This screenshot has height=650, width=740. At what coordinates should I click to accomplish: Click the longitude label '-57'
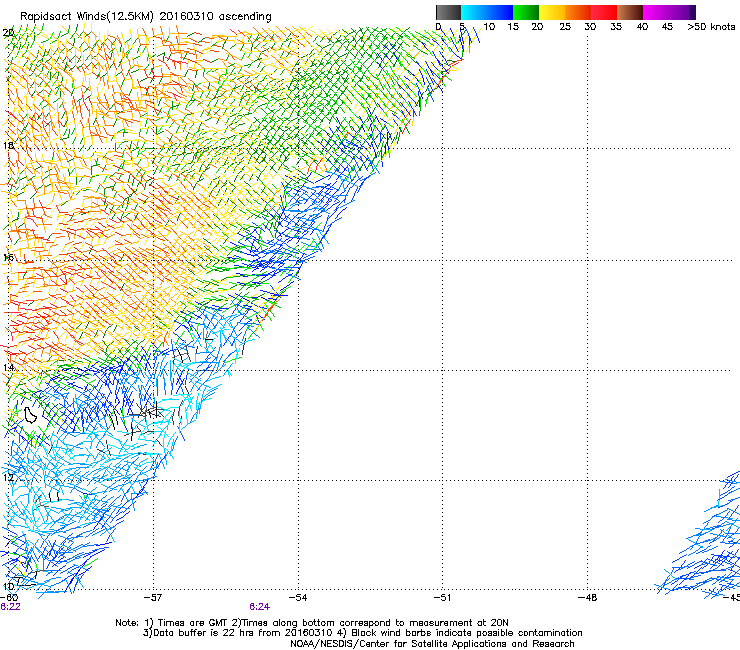153,598
